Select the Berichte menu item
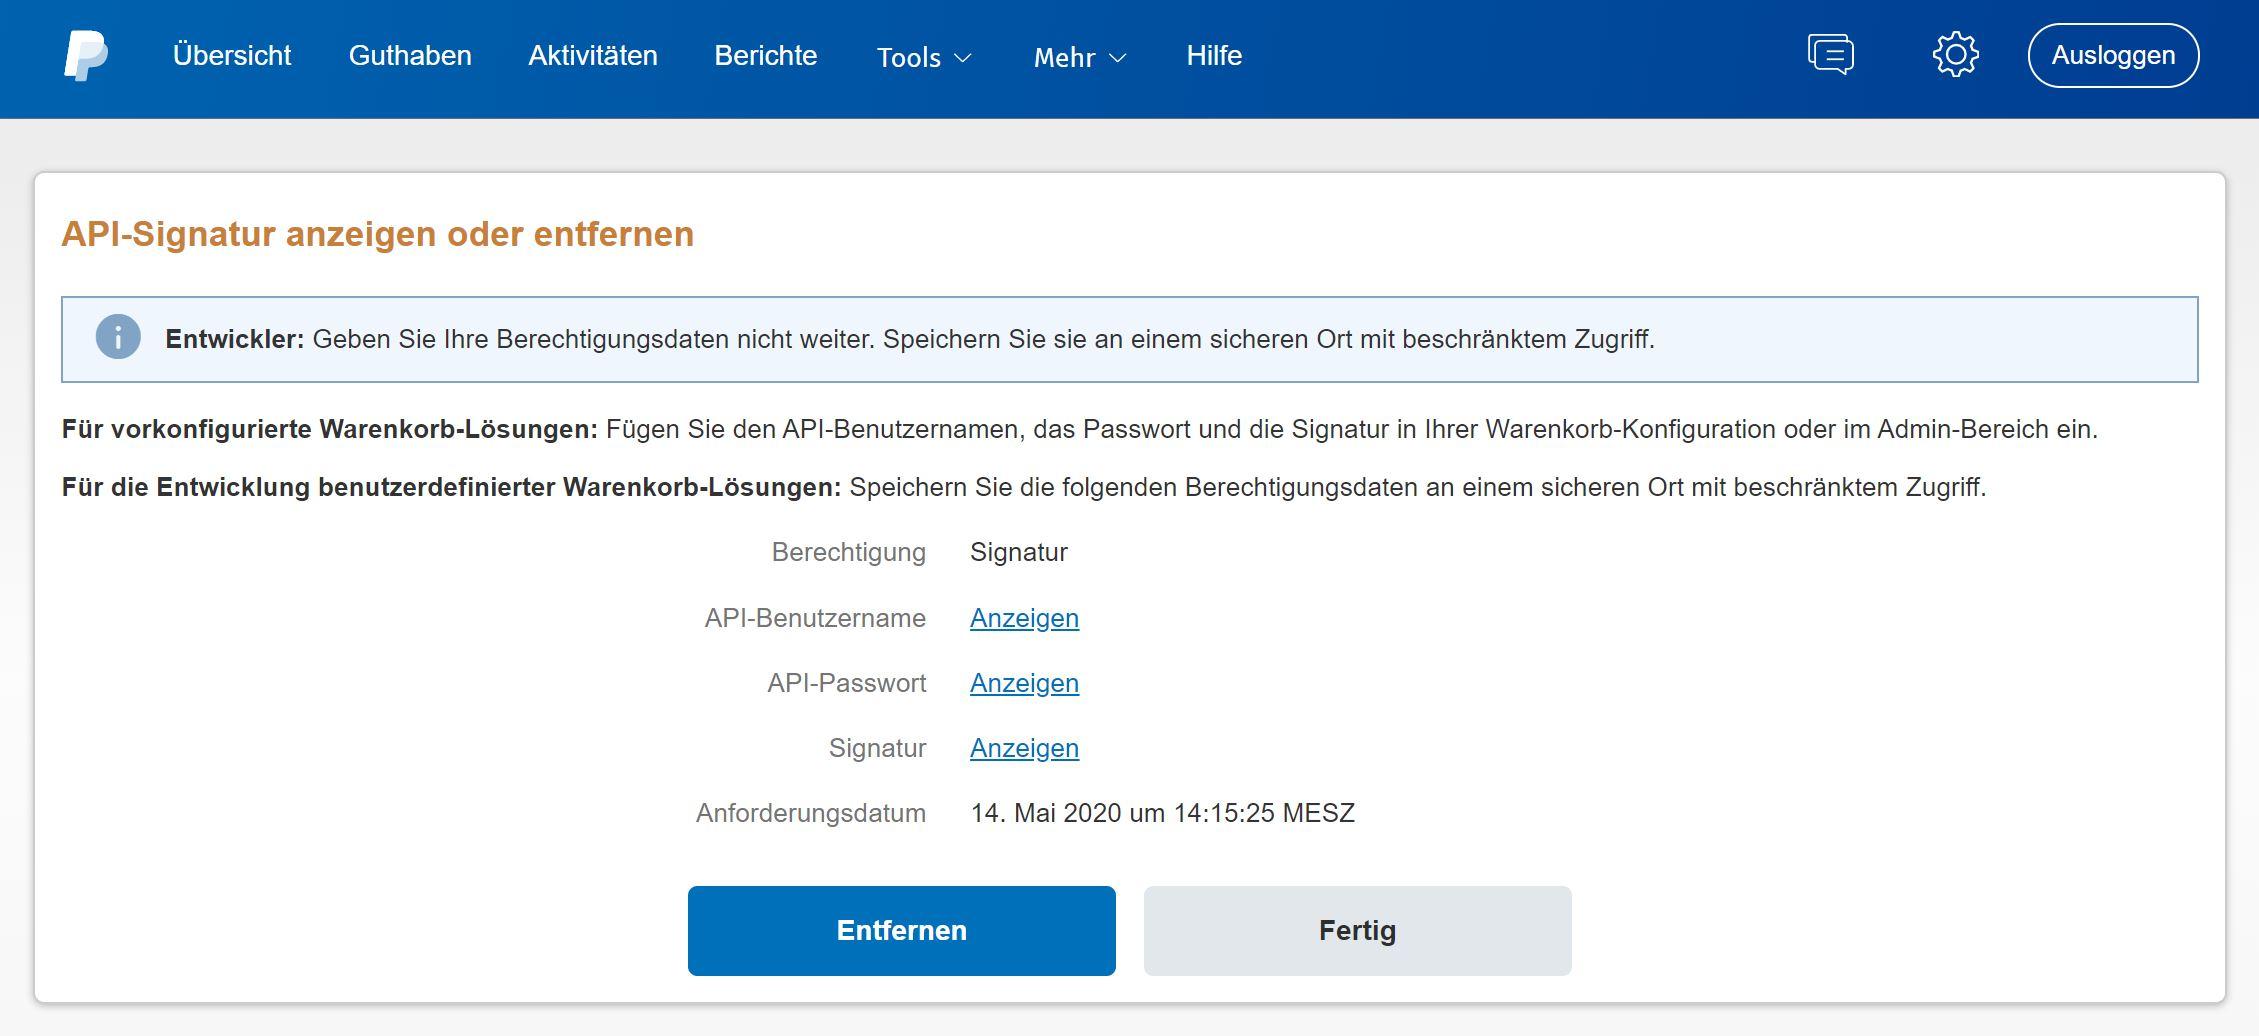Screen dimensions: 2259x1036 (x=766, y=56)
